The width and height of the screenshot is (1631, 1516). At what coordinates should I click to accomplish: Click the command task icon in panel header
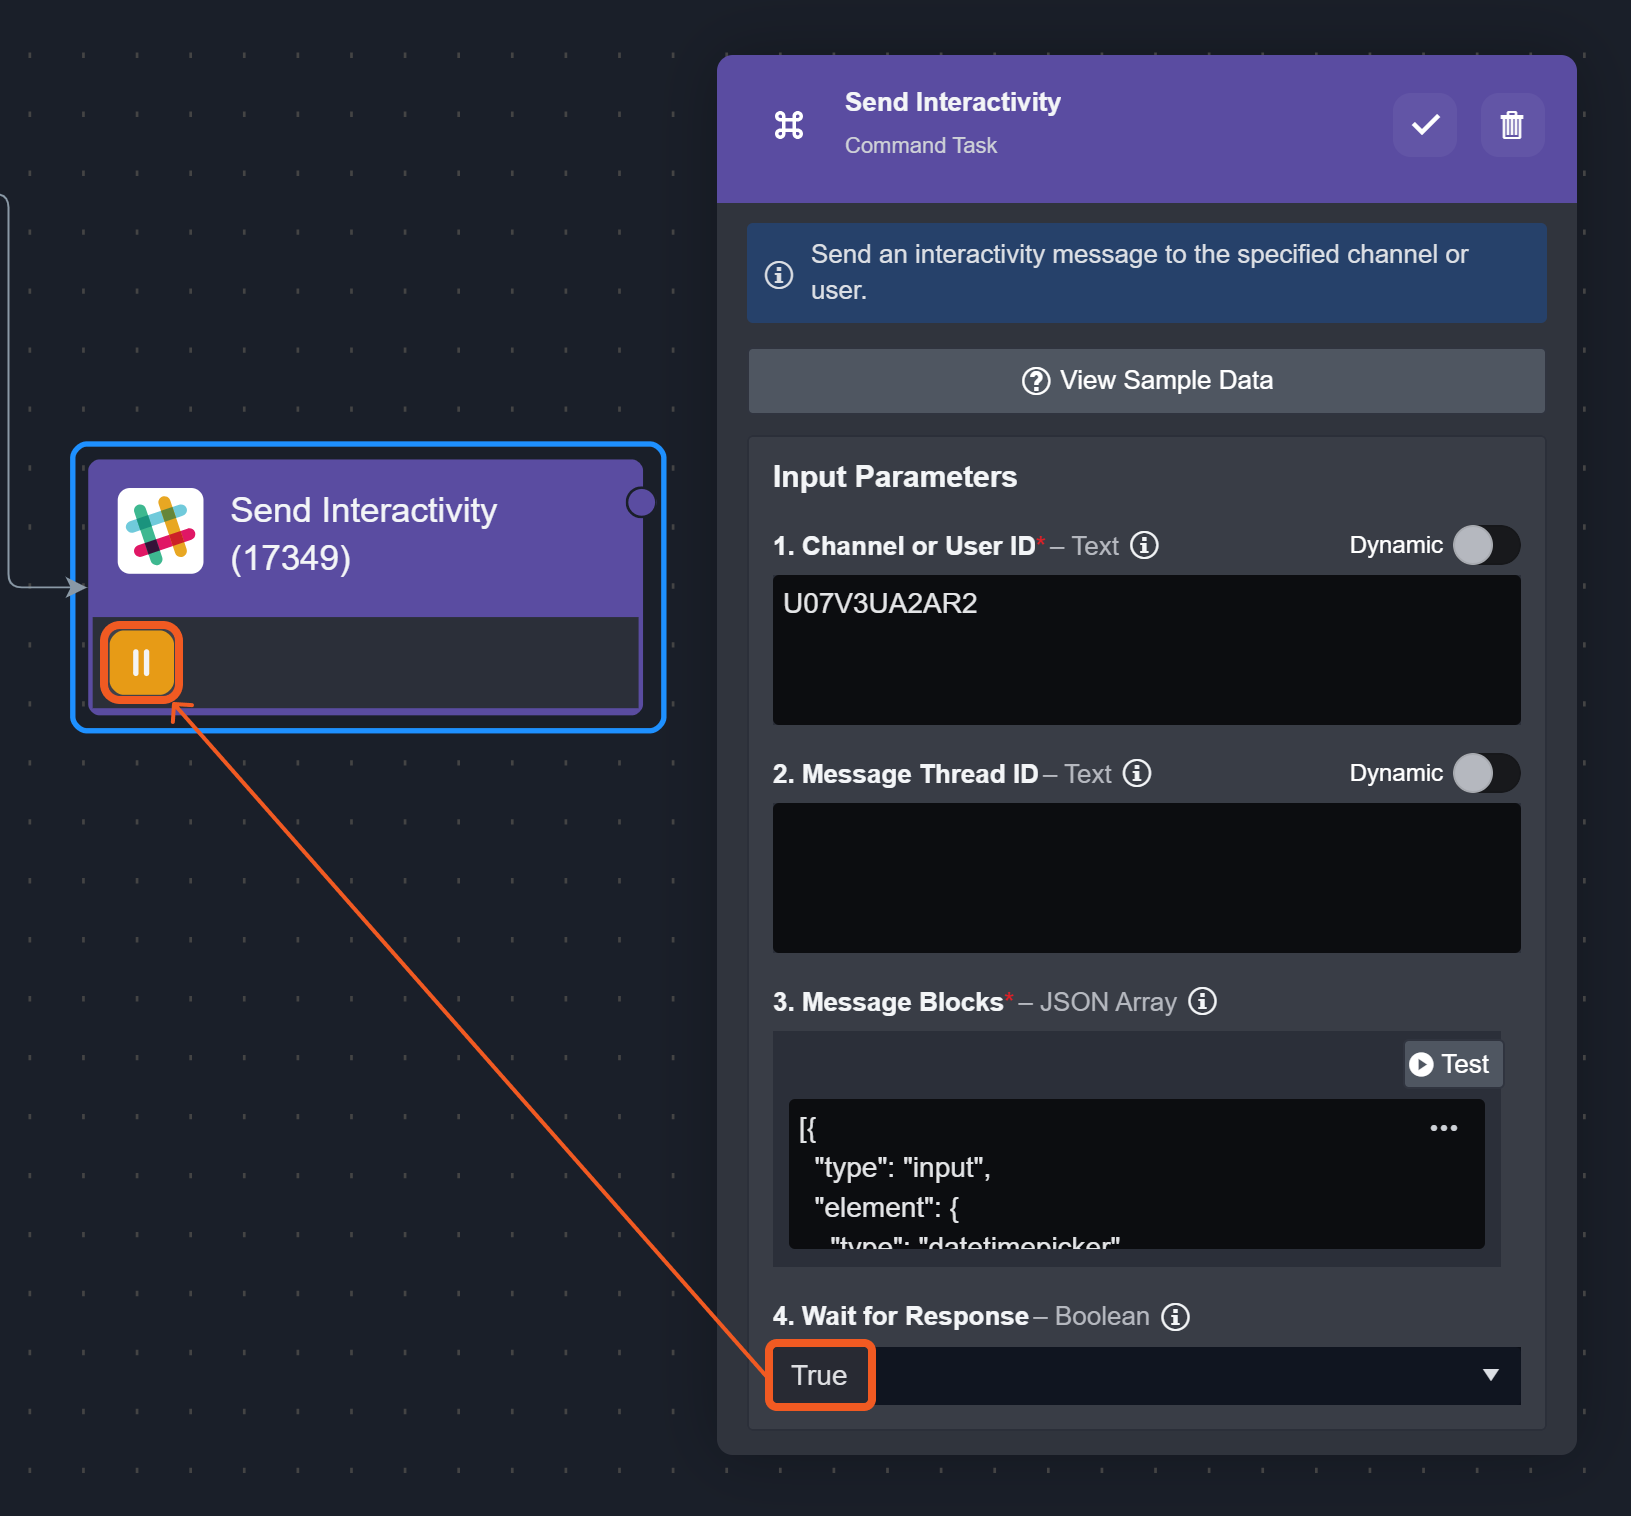click(x=789, y=125)
